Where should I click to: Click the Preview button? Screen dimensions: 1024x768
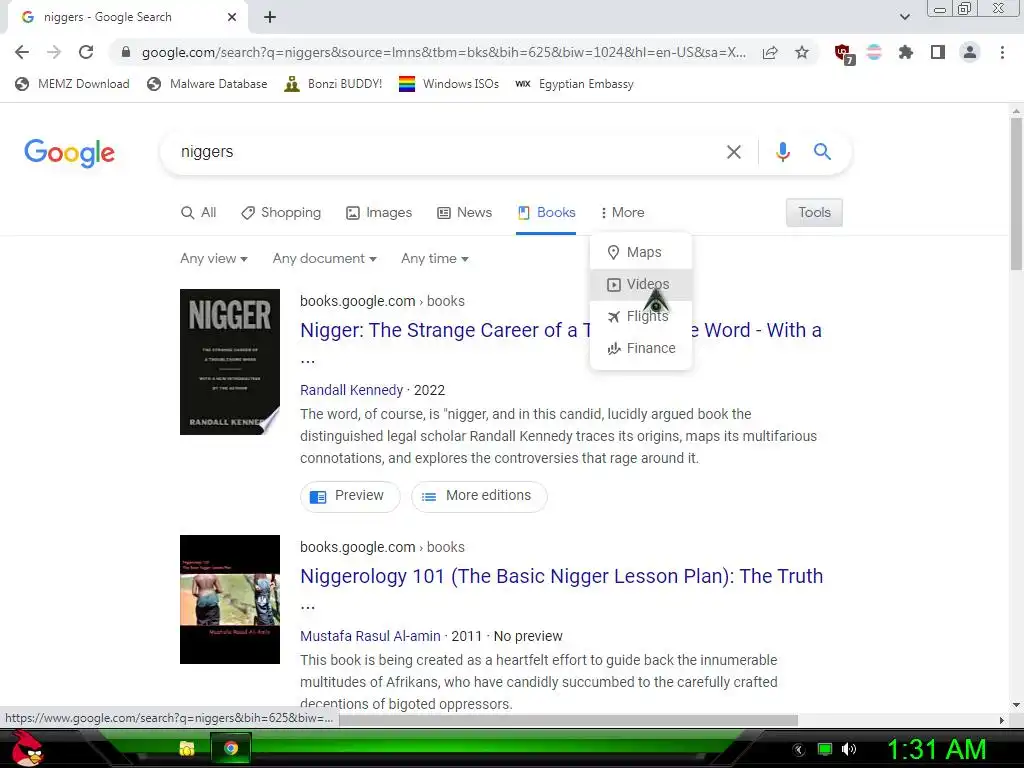[x=350, y=496]
